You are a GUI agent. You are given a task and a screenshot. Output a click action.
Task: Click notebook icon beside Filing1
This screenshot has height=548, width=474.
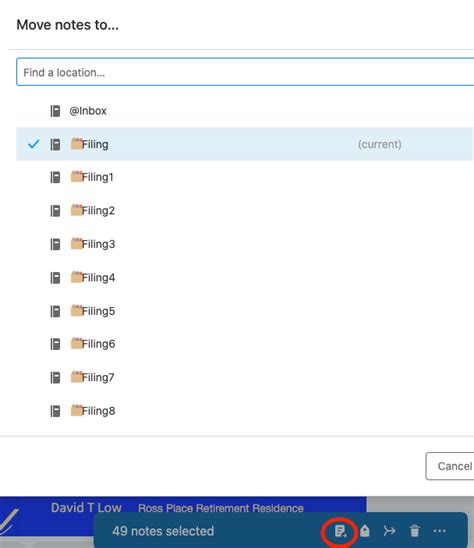55,177
